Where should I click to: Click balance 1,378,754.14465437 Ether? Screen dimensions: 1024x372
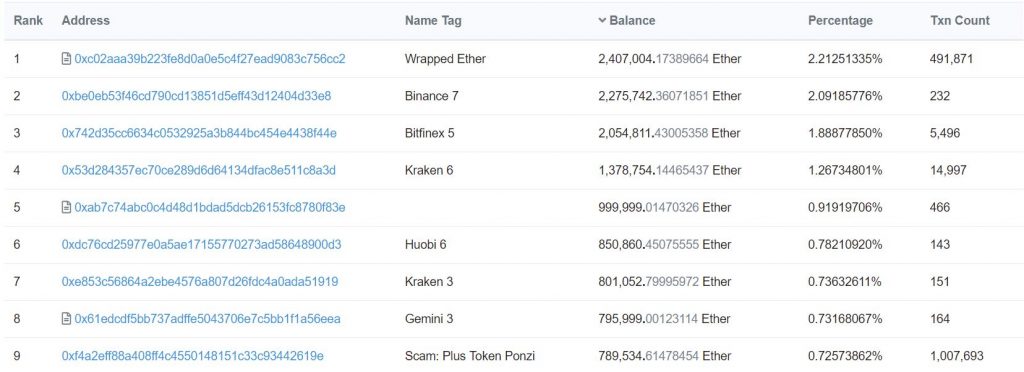669,170
